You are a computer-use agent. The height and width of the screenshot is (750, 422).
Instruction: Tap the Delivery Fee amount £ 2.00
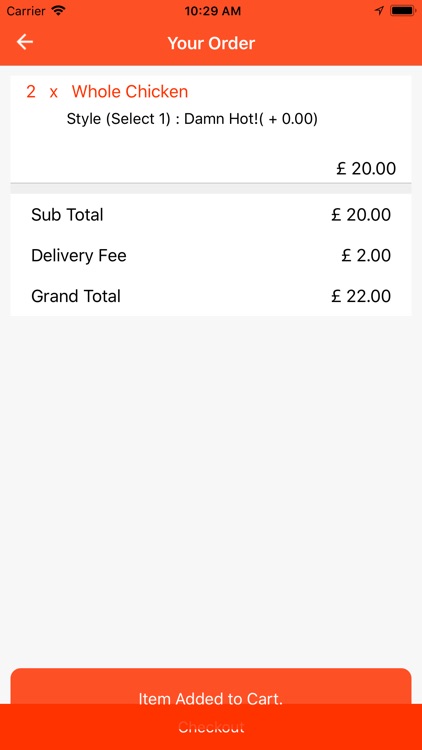pos(366,255)
